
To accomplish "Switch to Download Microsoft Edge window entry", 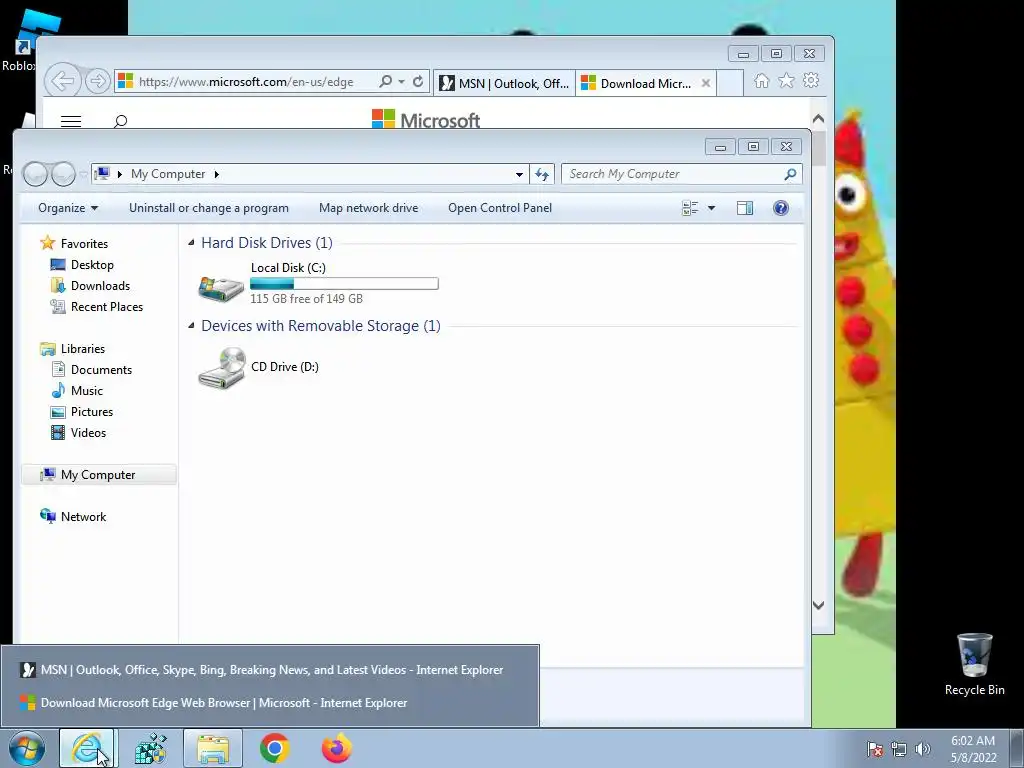I will click(270, 703).
